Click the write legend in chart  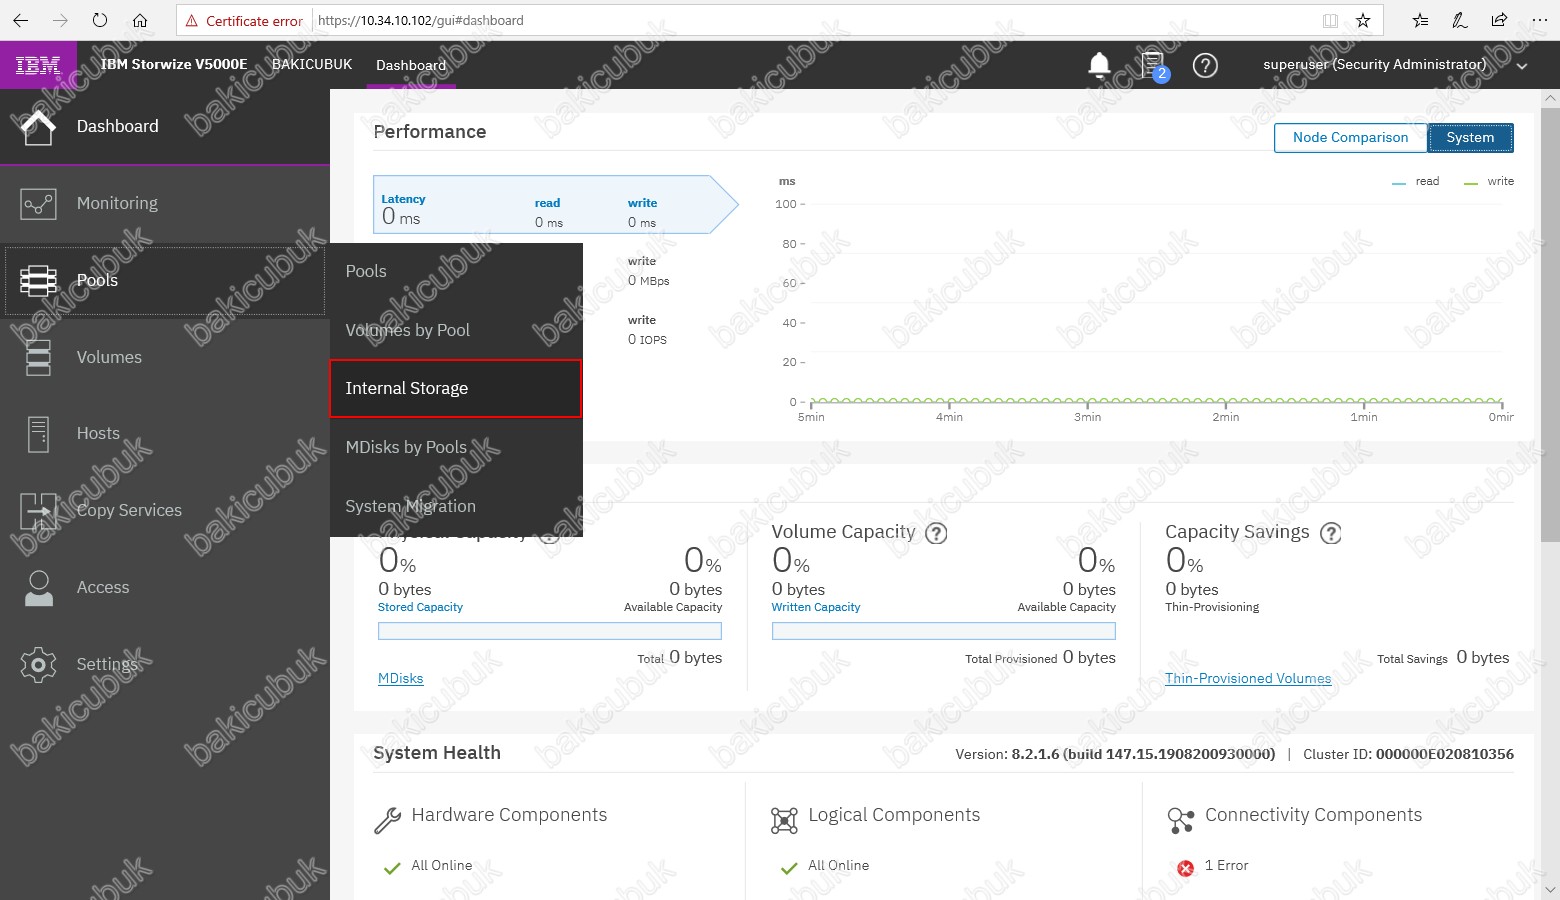pos(1489,182)
